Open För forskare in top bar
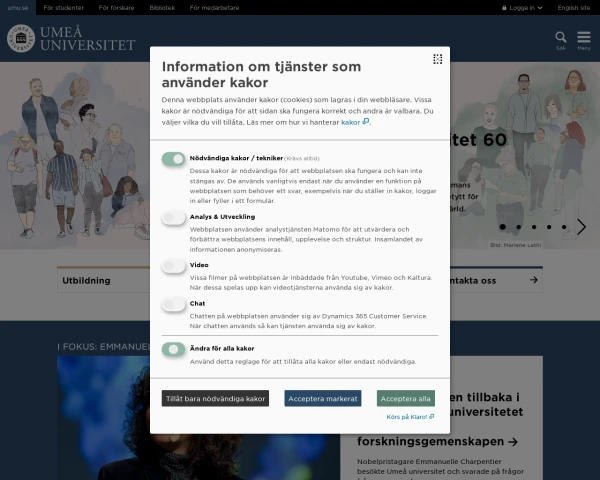The height and width of the screenshot is (480, 600). point(116,8)
